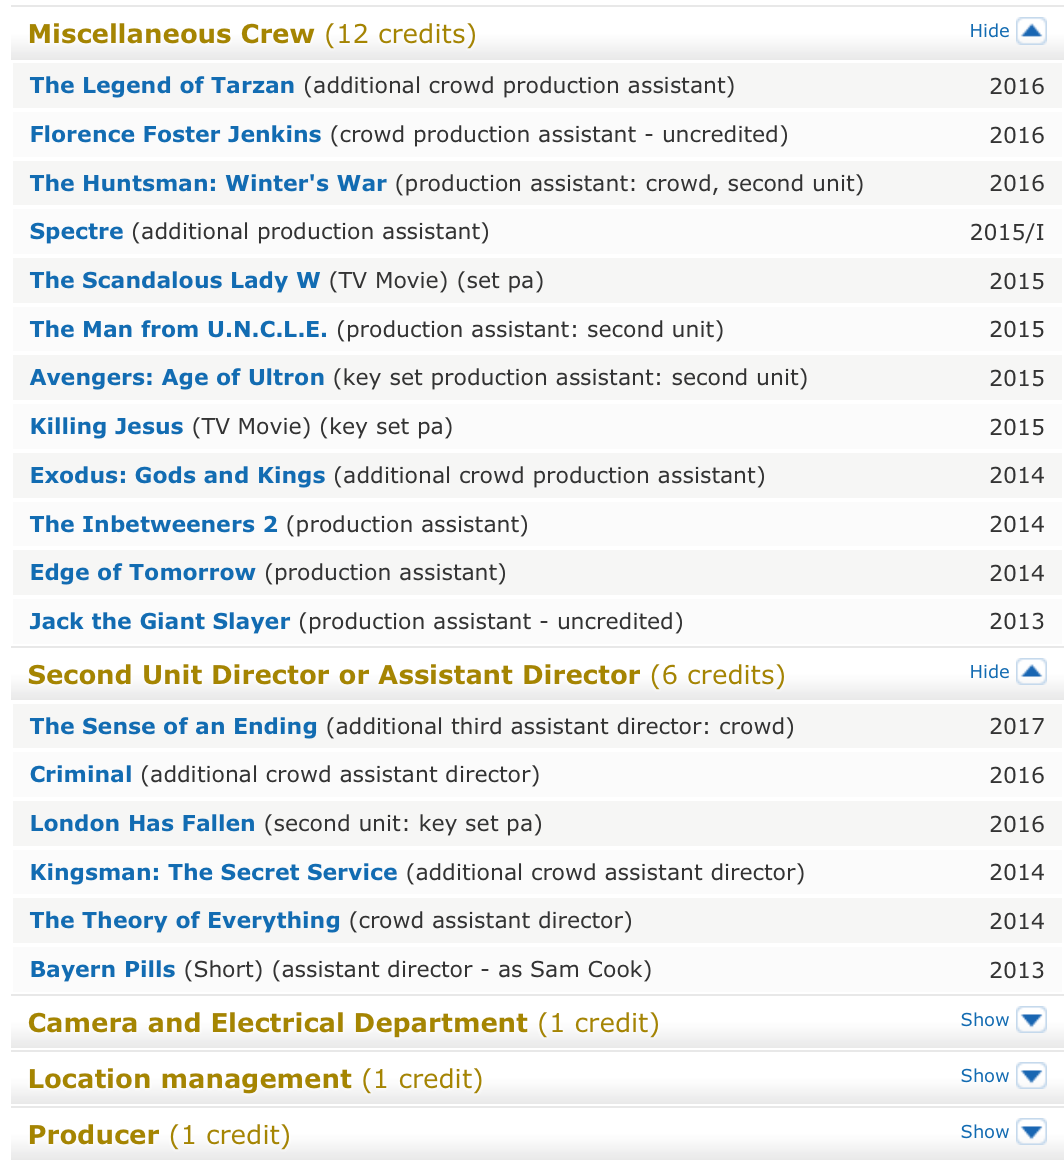
Task: Click the Hide link for Miscellaneous Crew
Action: [x=989, y=31]
